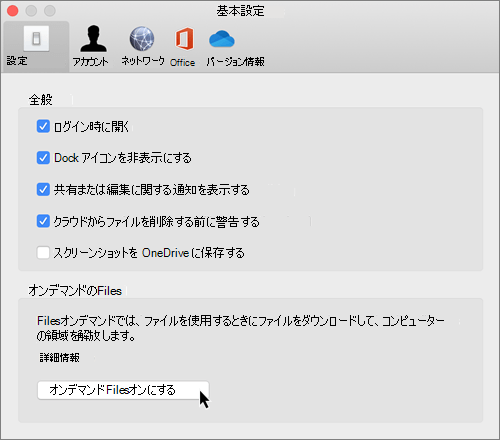Disable クラウドからファイルを削除する前に警告する
Image resolution: width=500 pixels, height=440 pixels.
(43, 221)
